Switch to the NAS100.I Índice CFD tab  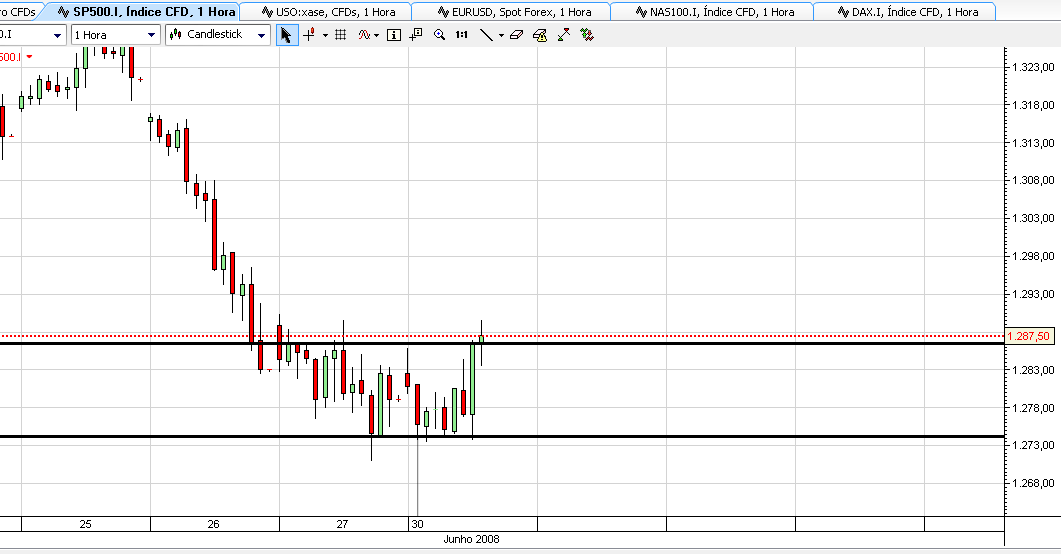pos(715,11)
